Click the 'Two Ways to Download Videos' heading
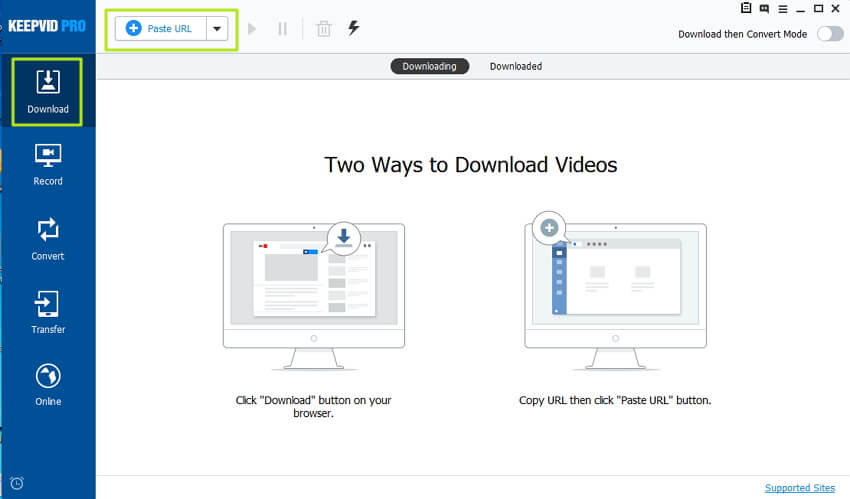850x499 pixels. 471,165
